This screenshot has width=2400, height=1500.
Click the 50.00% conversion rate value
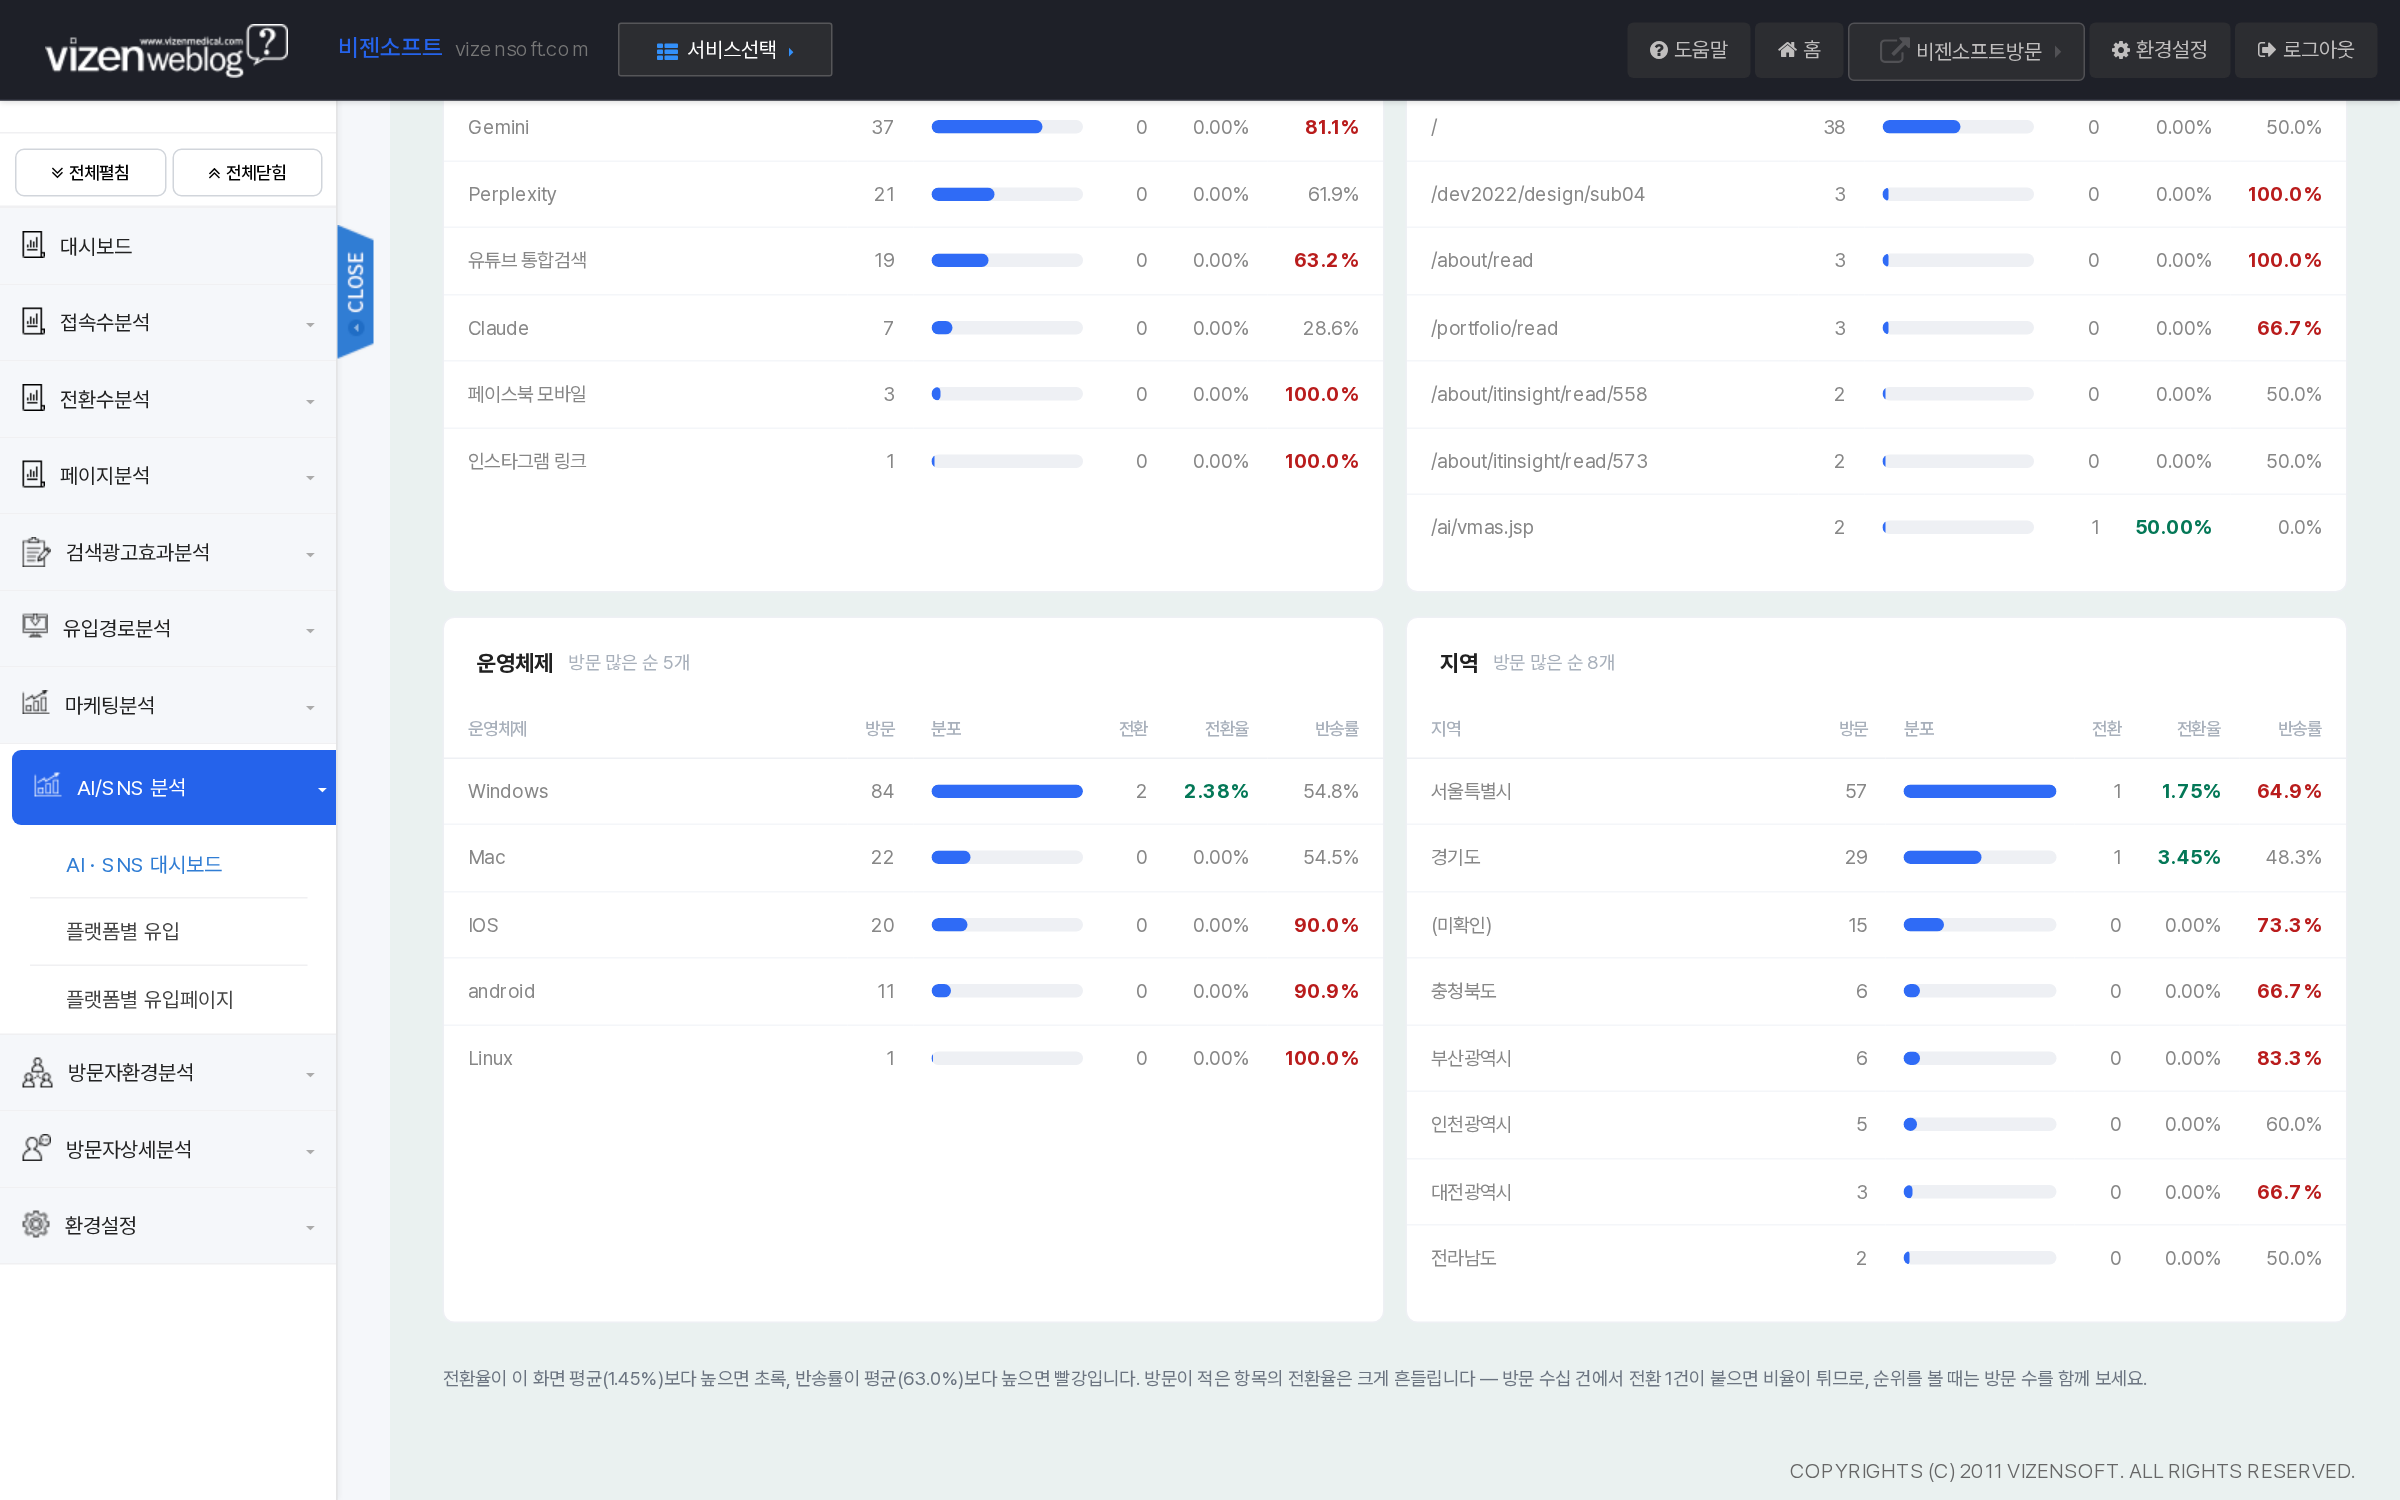[2173, 527]
